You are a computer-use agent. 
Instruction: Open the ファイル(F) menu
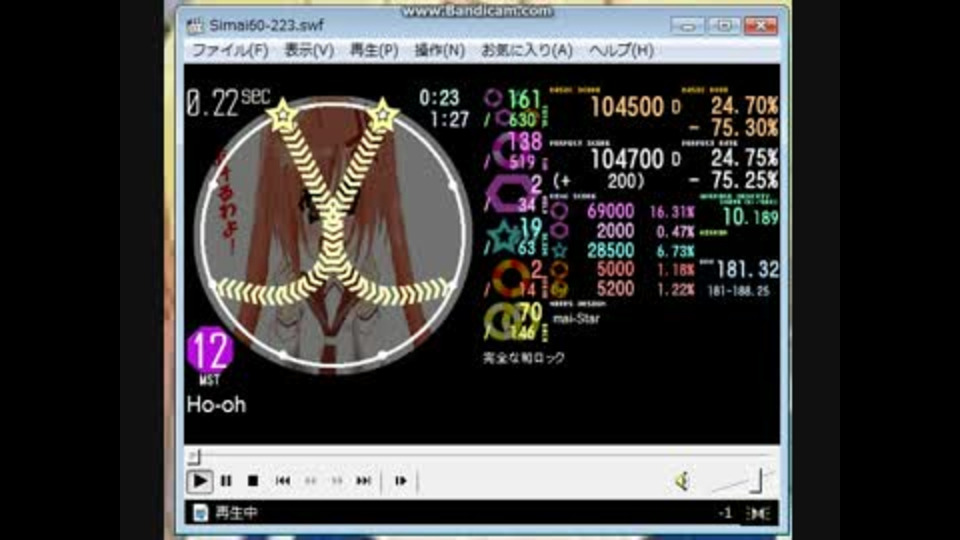coord(230,50)
